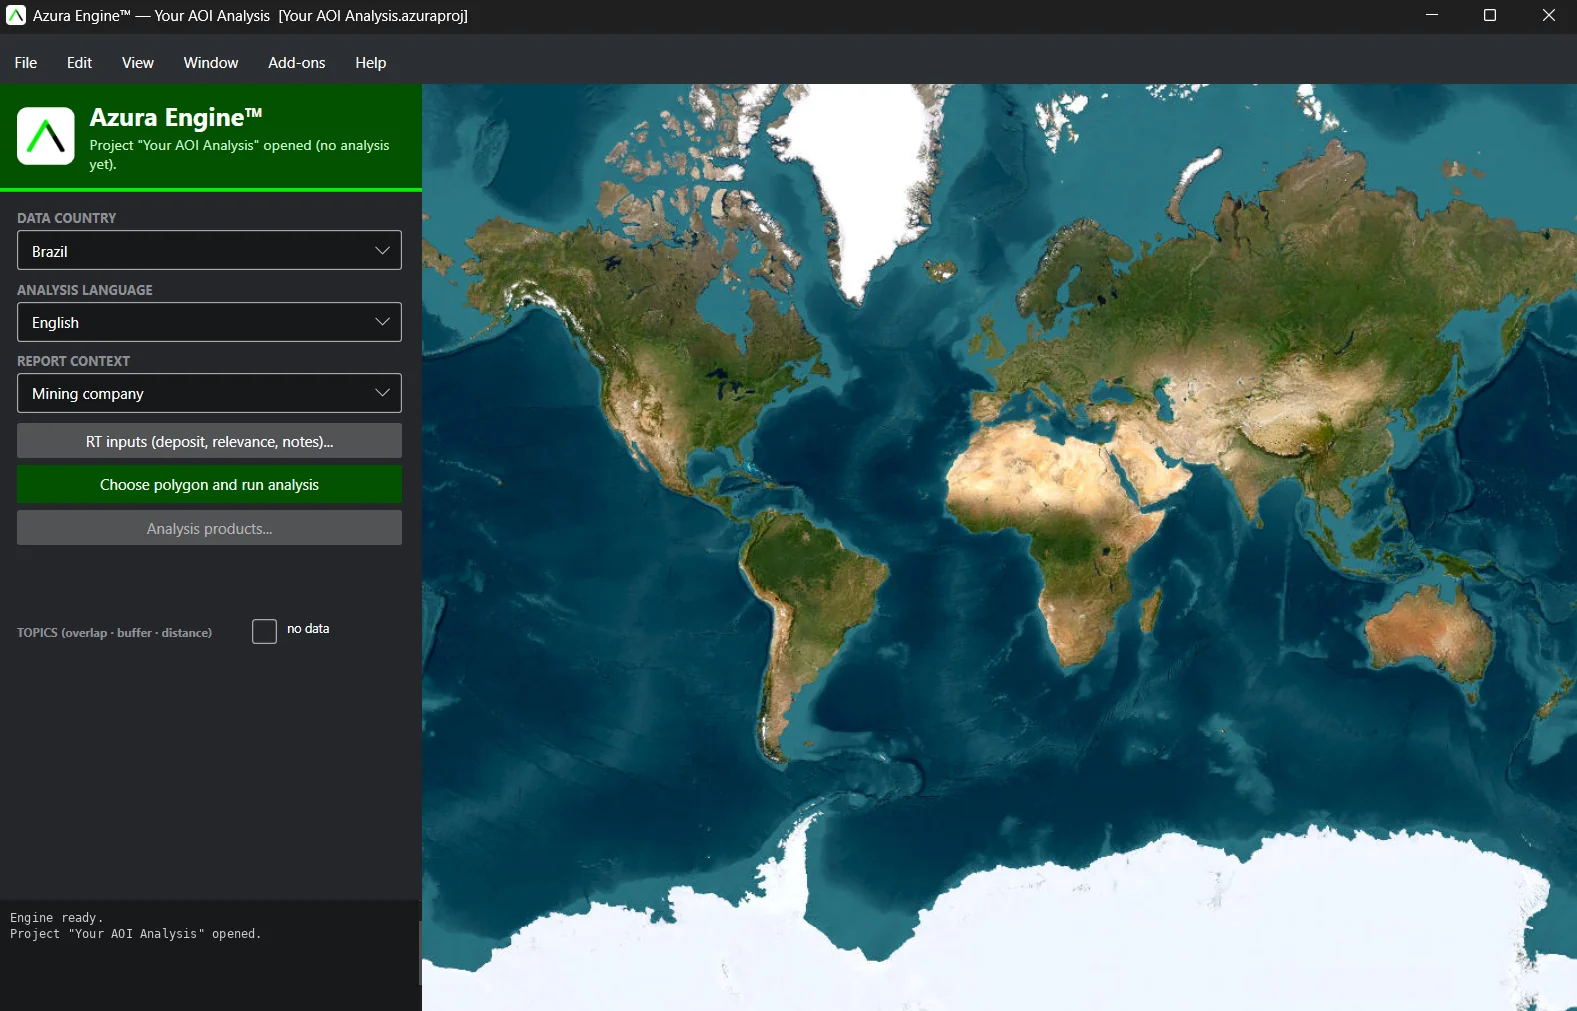The width and height of the screenshot is (1577, 1011).
Task: Maximize the Azura Engine window
Action: tap(1490, 16)
